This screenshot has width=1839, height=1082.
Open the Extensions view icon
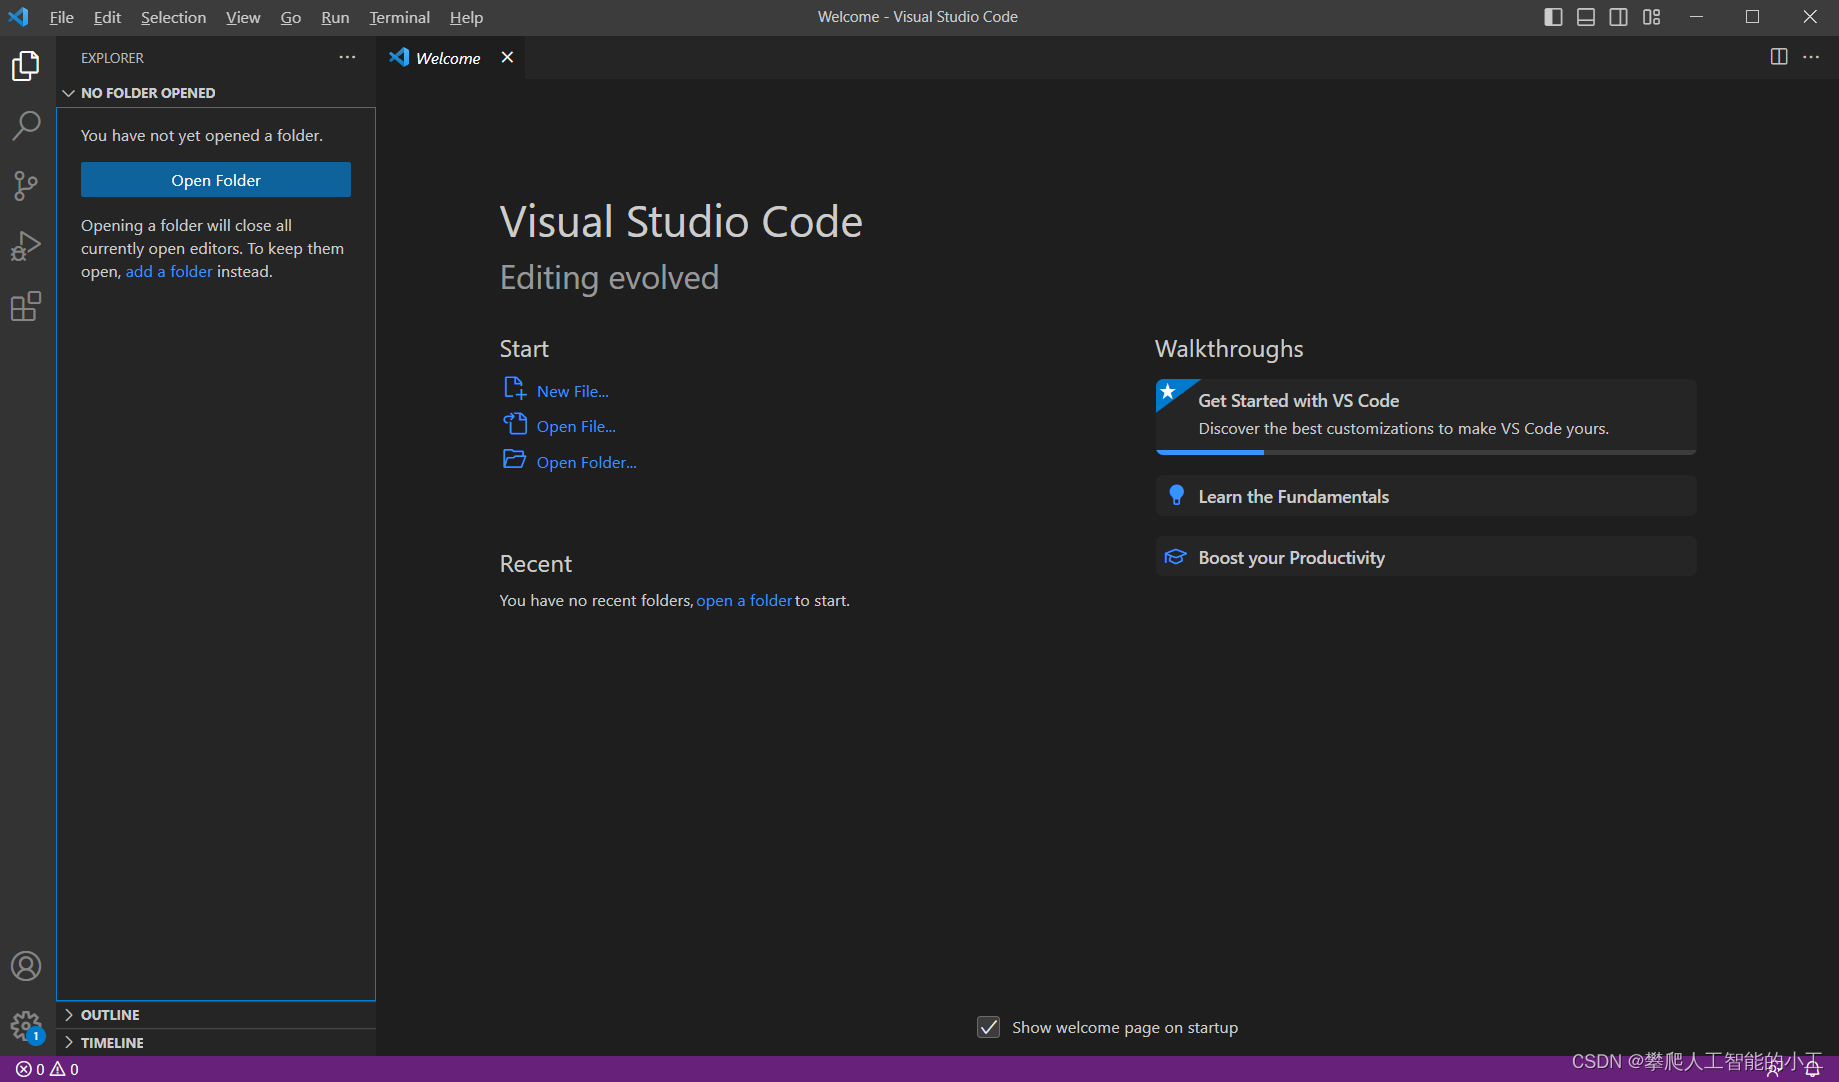click(x=26, y=306)
